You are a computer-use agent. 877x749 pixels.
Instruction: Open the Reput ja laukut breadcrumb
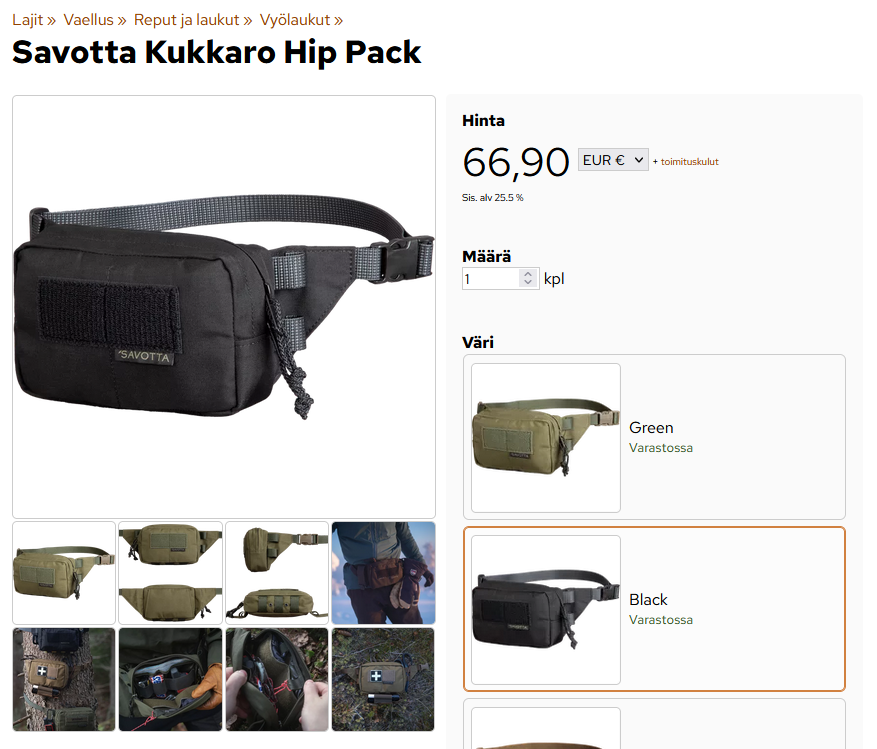coord(186,20)
